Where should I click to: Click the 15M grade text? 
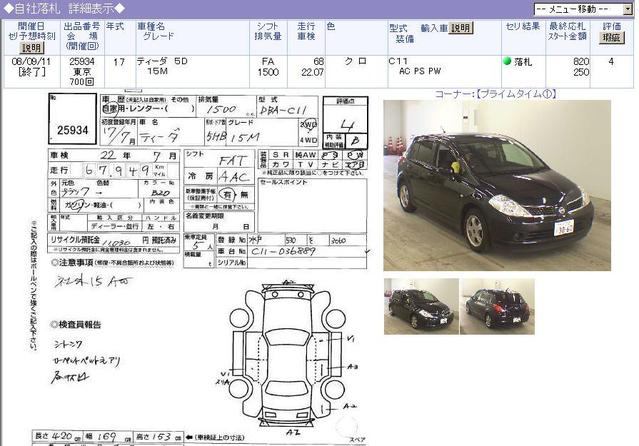(x=157, y=71)
